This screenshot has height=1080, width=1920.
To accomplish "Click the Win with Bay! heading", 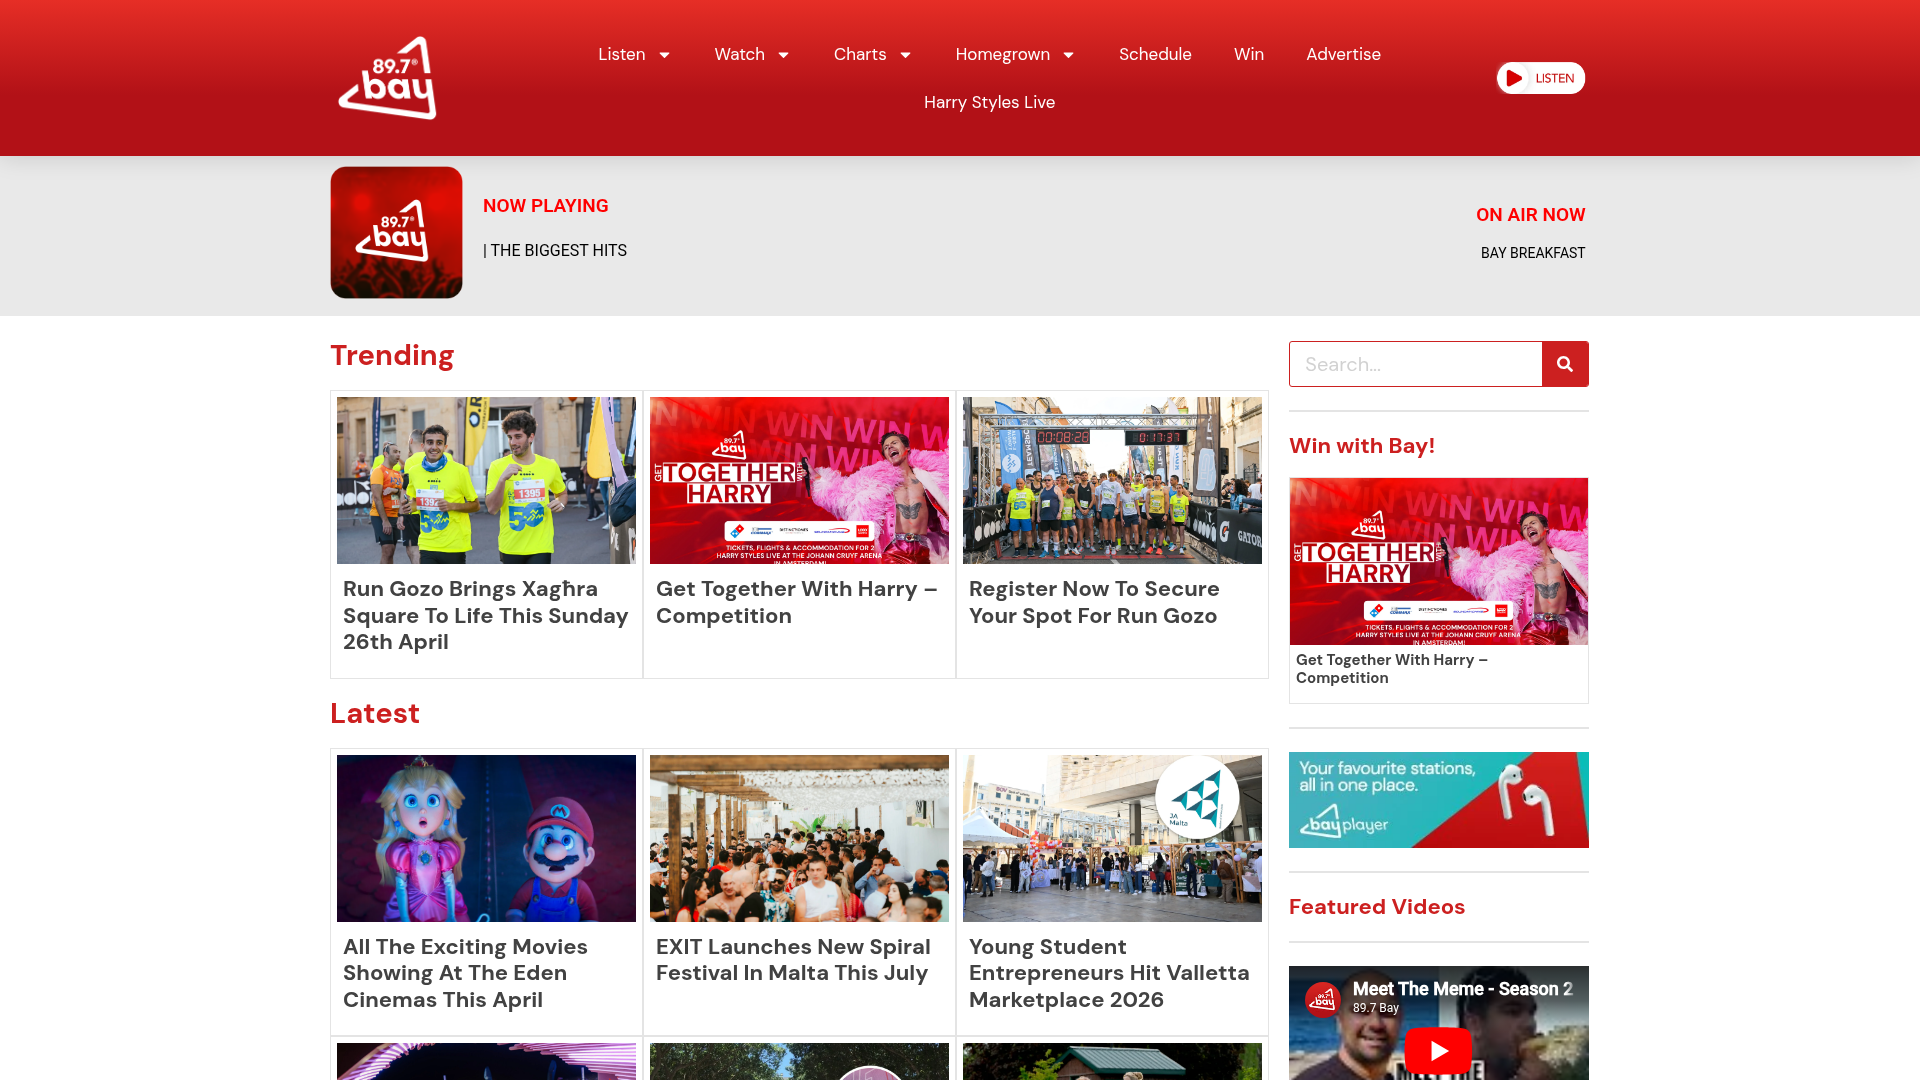I will (x=1362, y=446).
